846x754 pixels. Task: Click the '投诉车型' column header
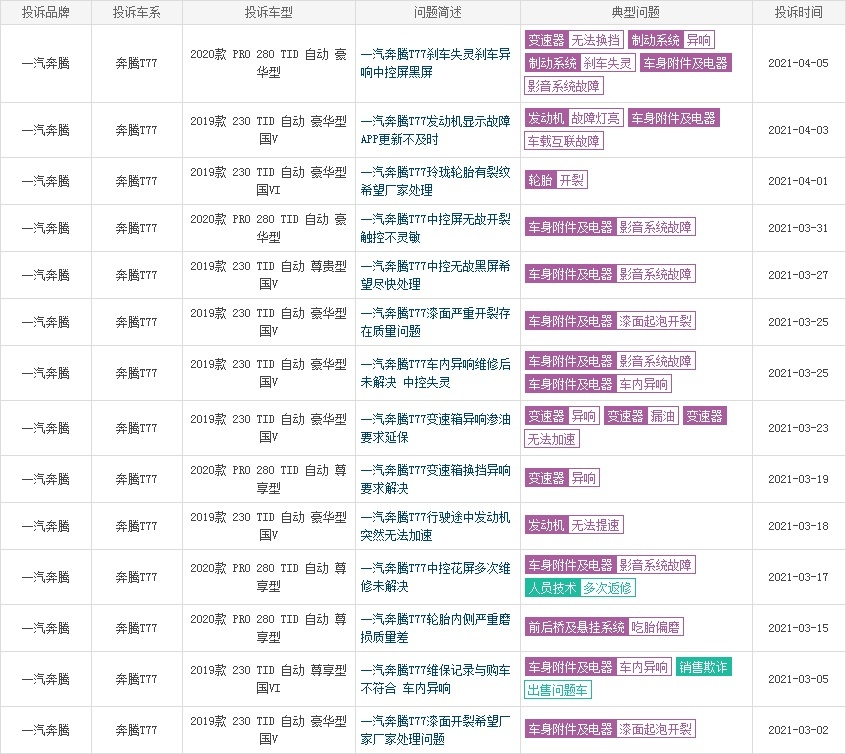tap(269, 12)
